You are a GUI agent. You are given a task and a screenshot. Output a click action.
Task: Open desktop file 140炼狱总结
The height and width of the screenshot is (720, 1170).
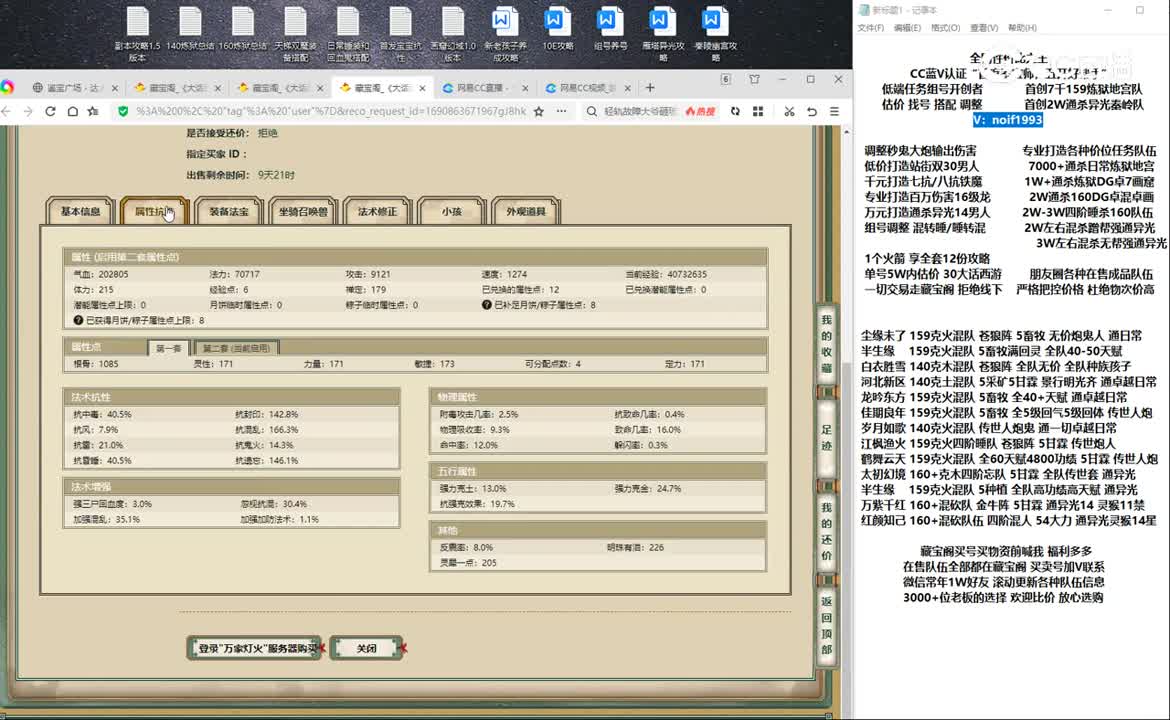[190, 30]
